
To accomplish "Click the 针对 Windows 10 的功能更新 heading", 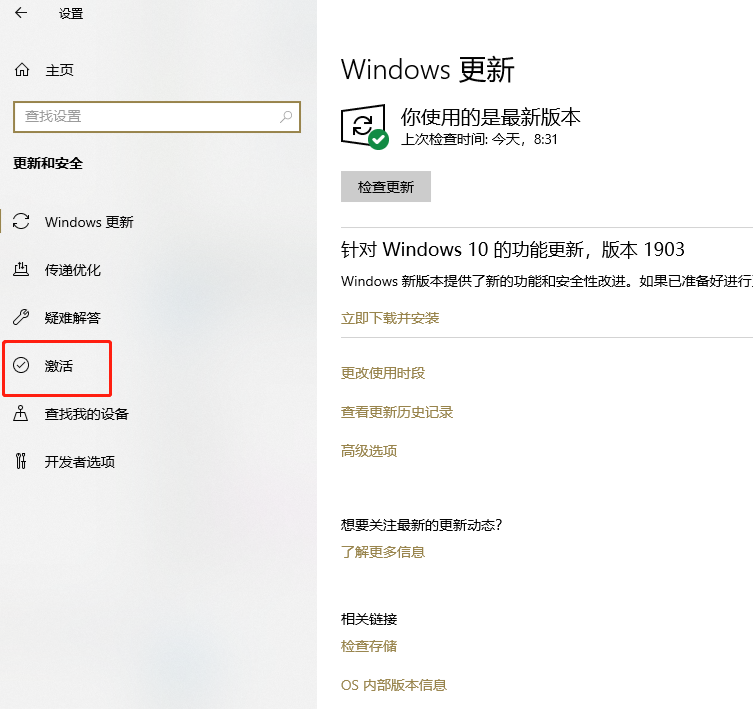I will coord(512,250).
